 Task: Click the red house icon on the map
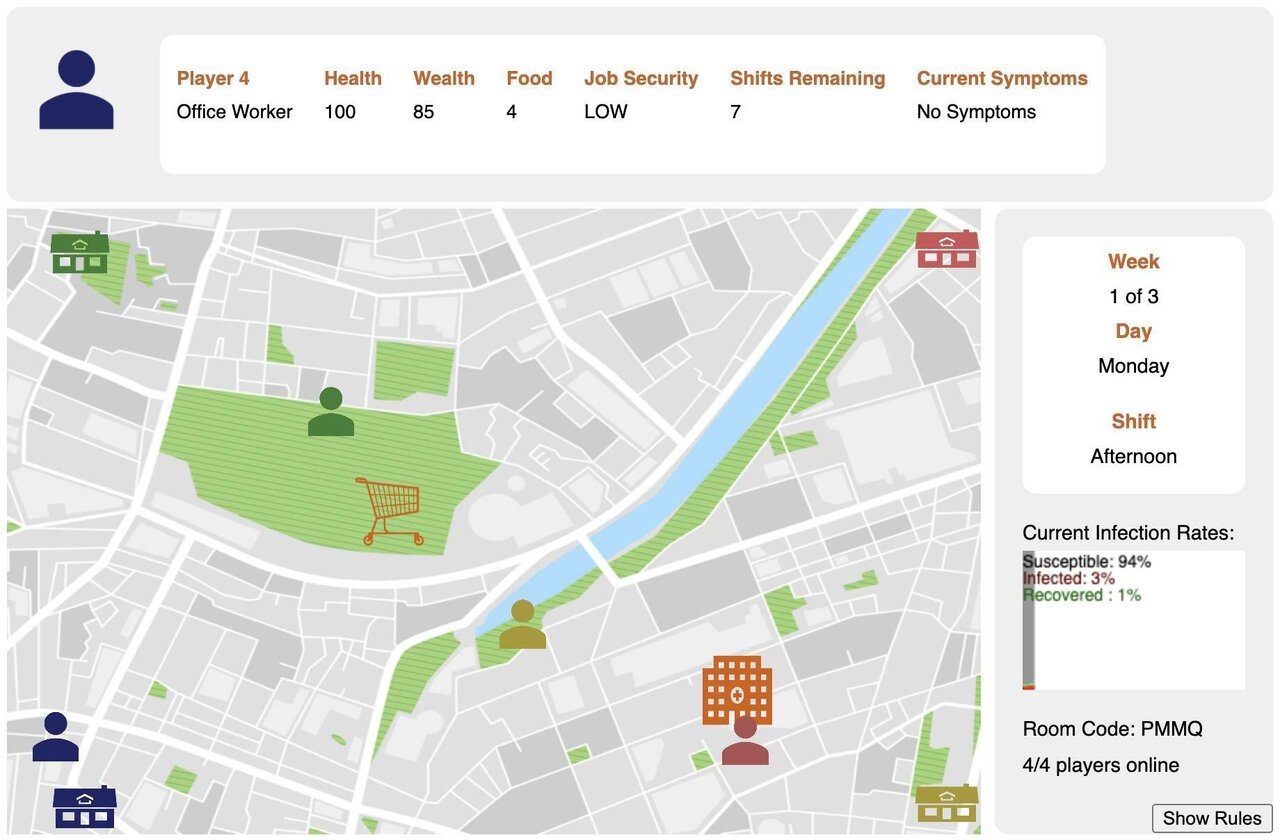click(x=947, y=248)
